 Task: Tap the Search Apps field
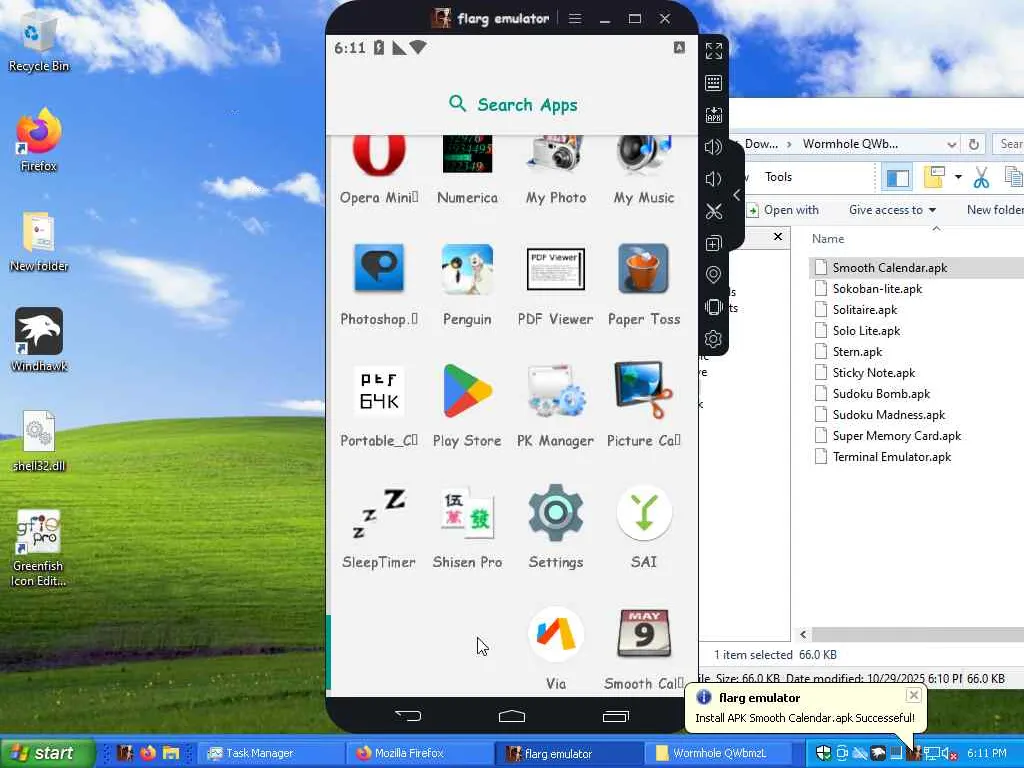(513, 104)
